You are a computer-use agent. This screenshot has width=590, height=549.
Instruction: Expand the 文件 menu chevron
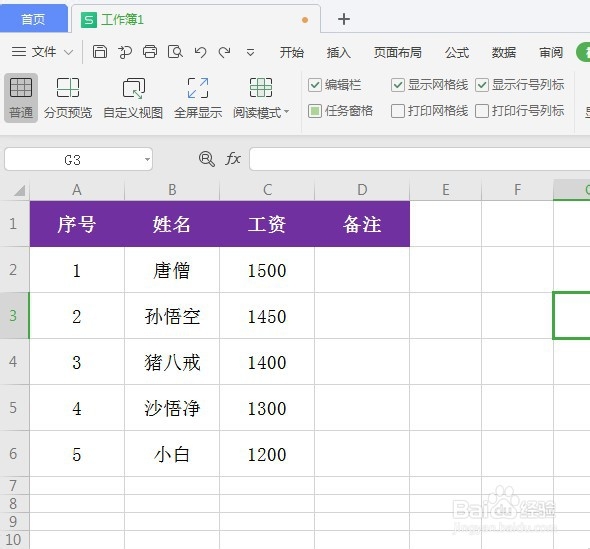click(x=68, y=52)
